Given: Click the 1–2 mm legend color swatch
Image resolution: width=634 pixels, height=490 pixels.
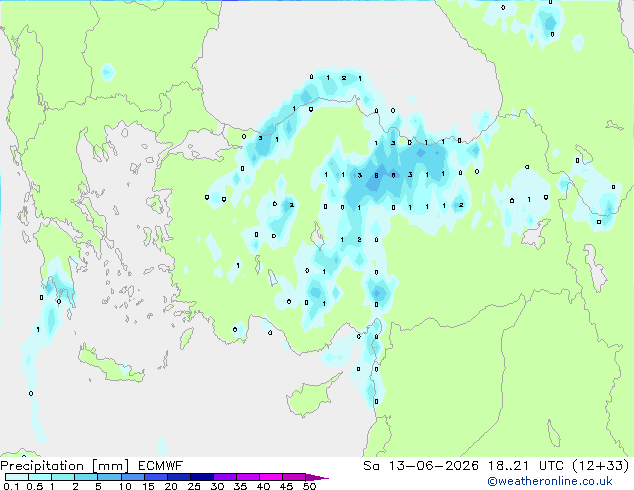Looking at the screenshot, I should [63, 477].
